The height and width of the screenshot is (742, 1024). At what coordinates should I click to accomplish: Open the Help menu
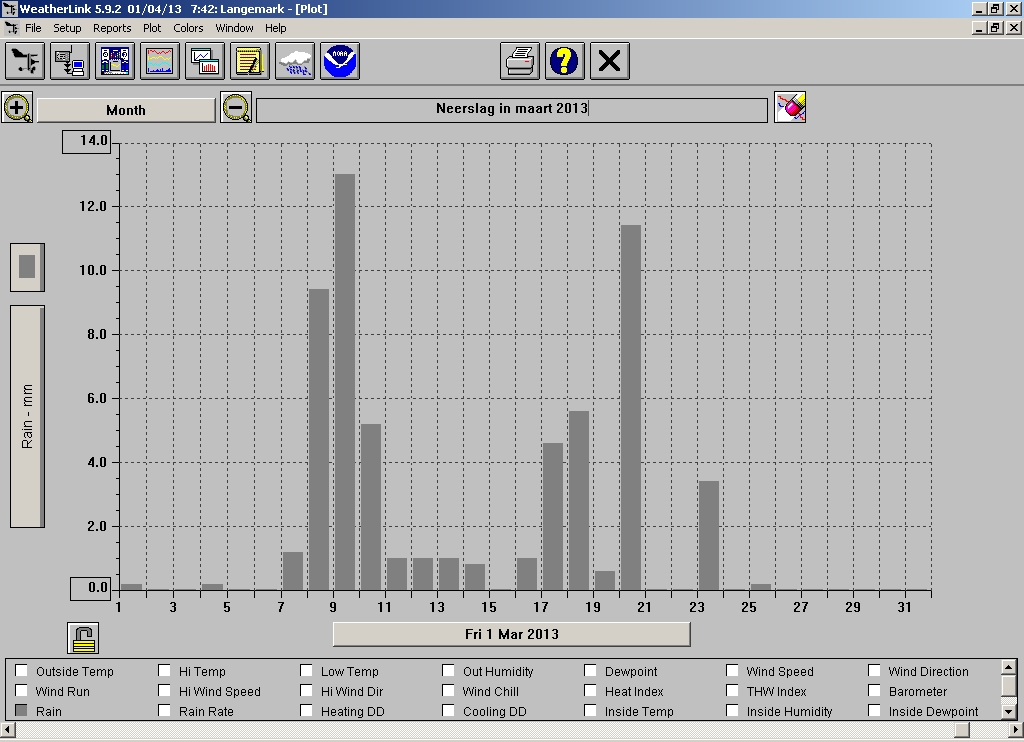coord(276,28)
